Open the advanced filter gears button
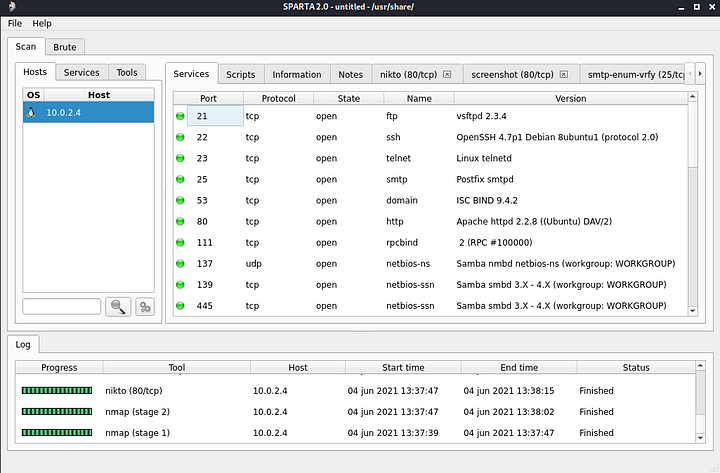 point(145,307)
